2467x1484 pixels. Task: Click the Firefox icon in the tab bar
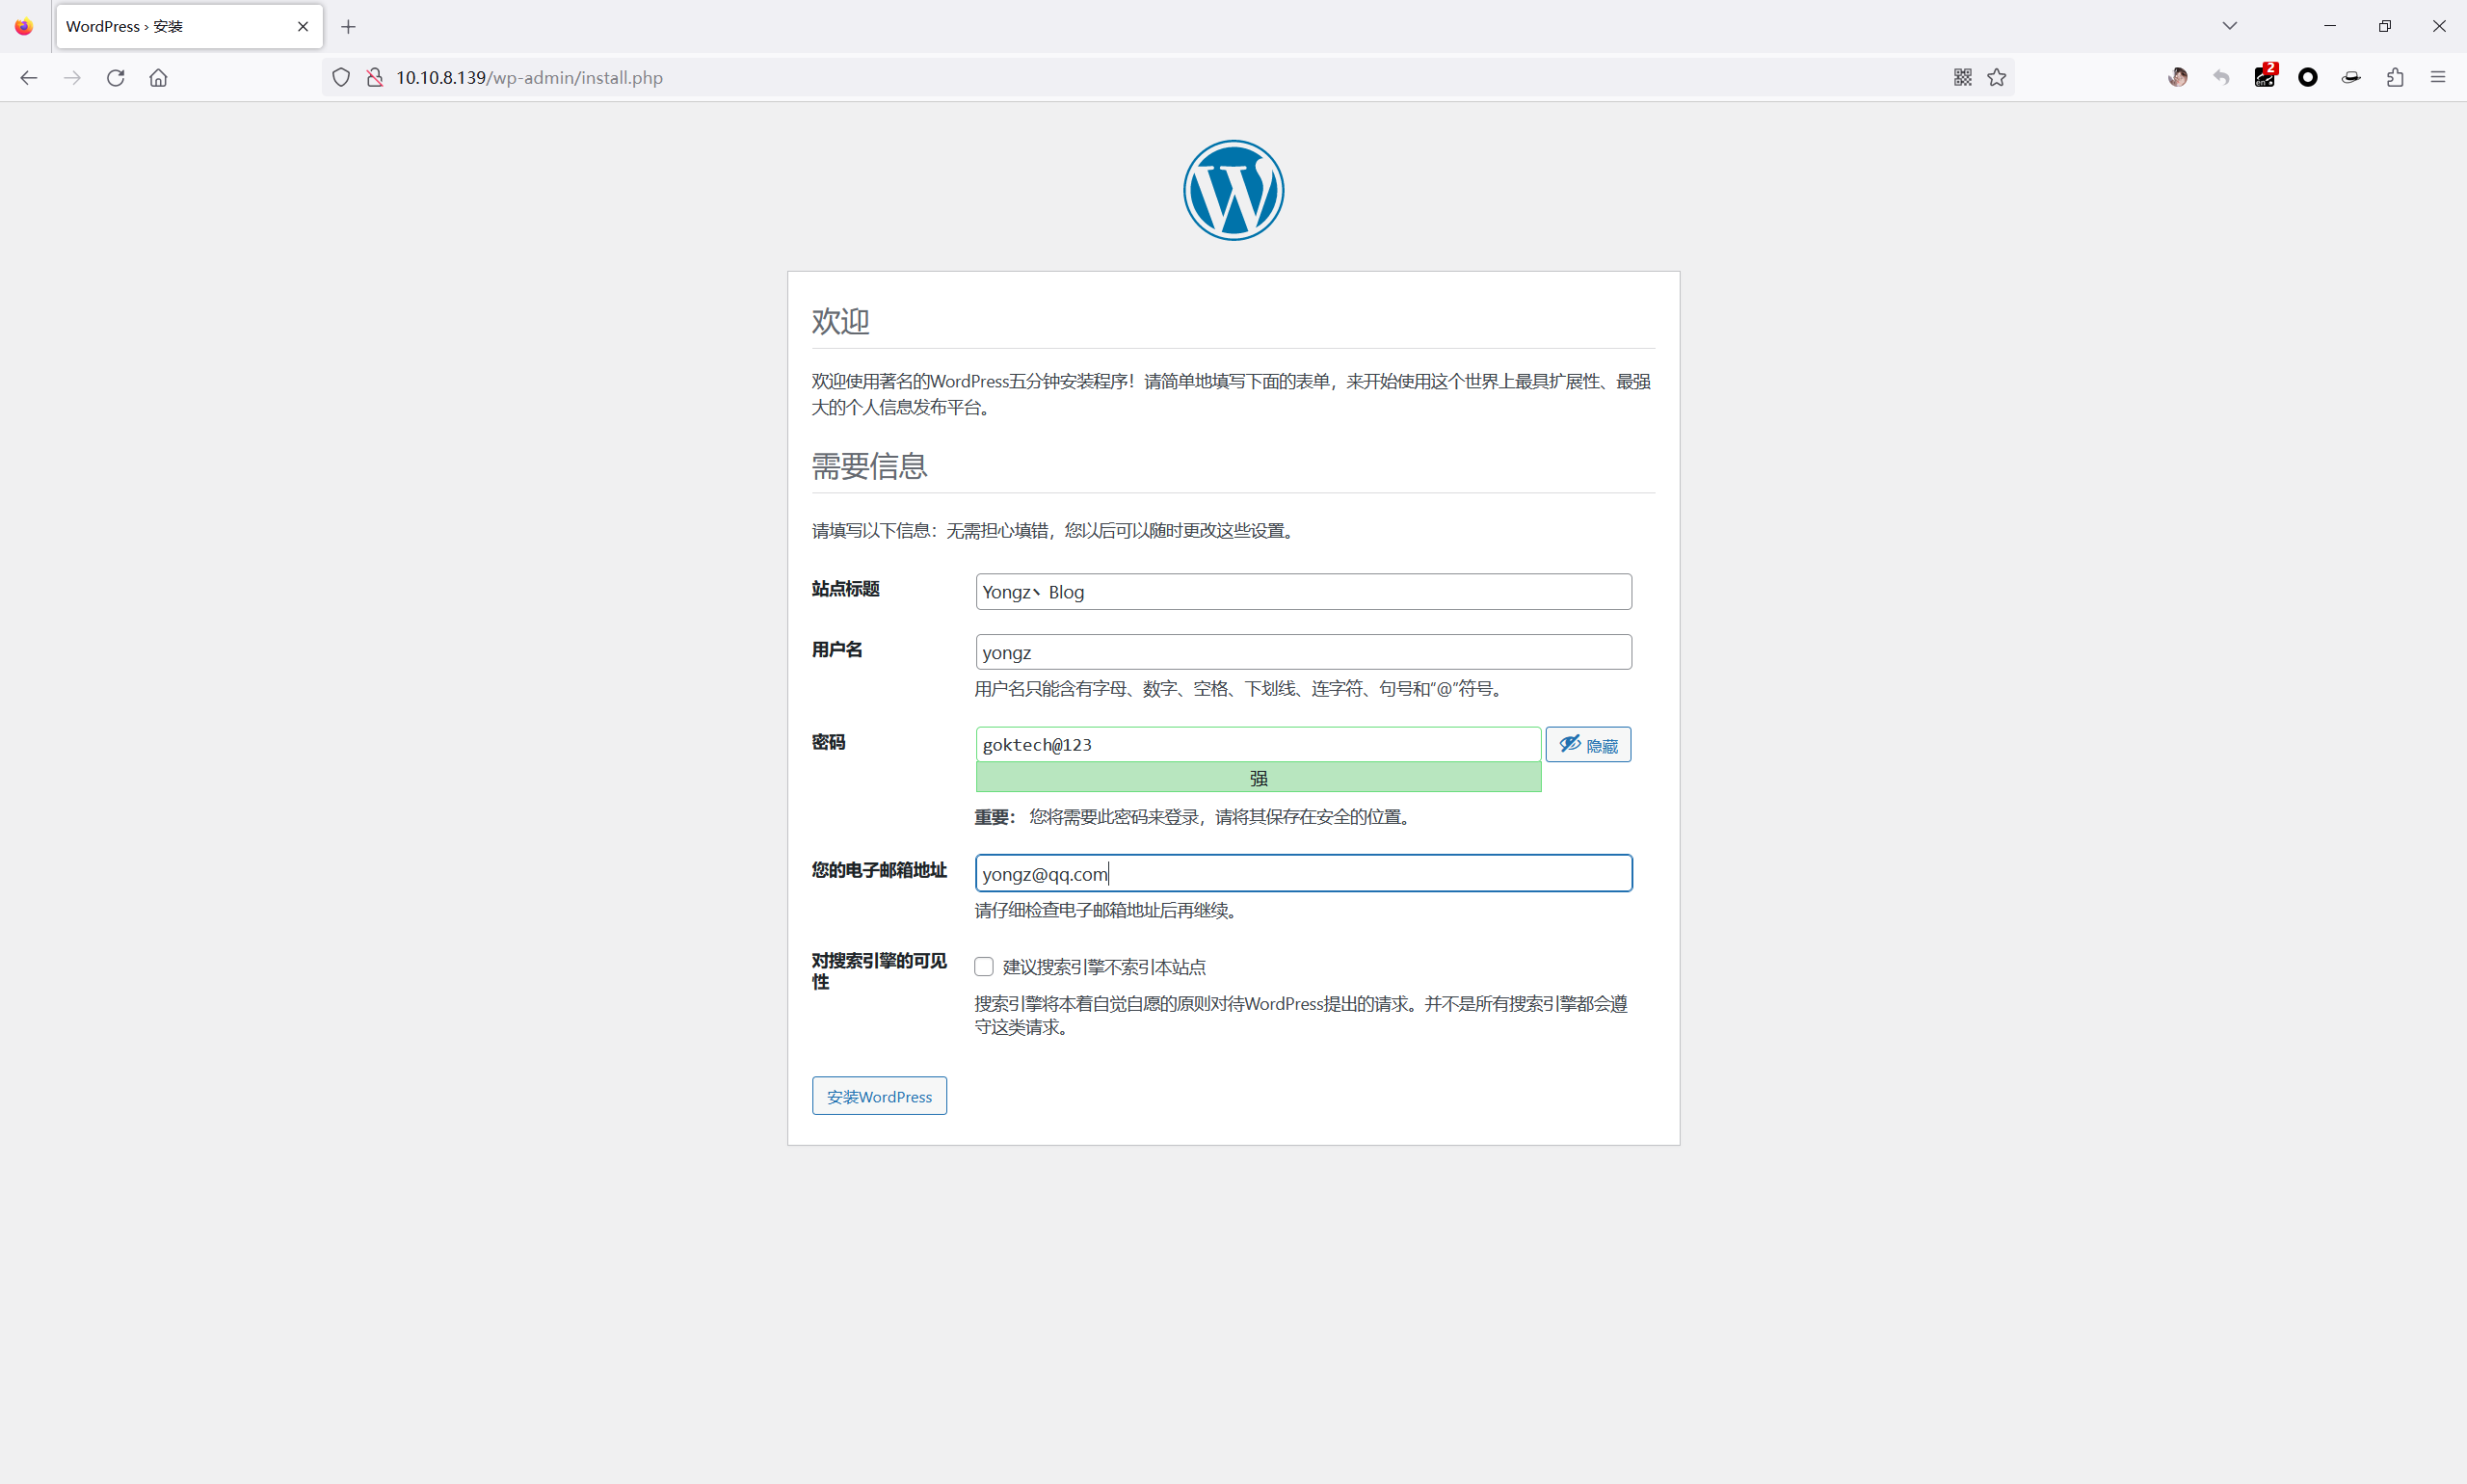click(x=24, y=27)
